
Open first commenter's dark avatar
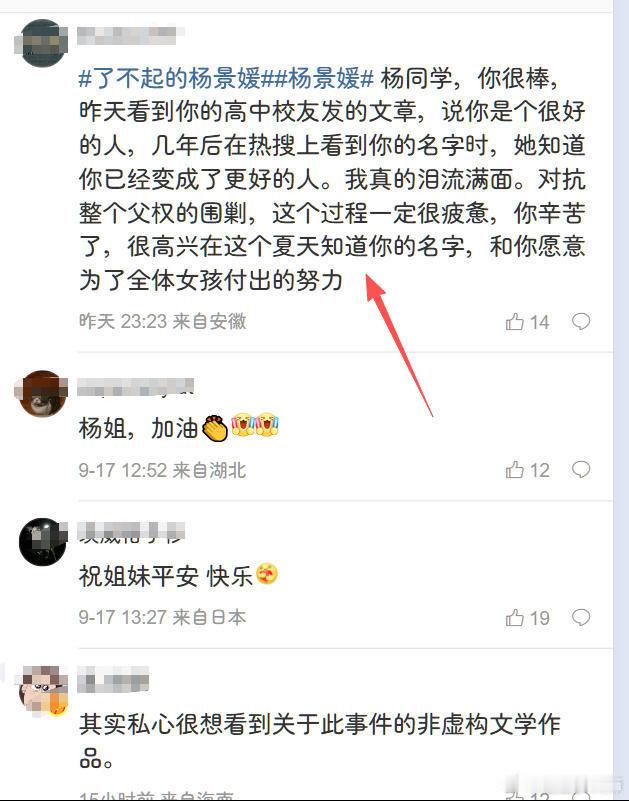coord(42,43)
